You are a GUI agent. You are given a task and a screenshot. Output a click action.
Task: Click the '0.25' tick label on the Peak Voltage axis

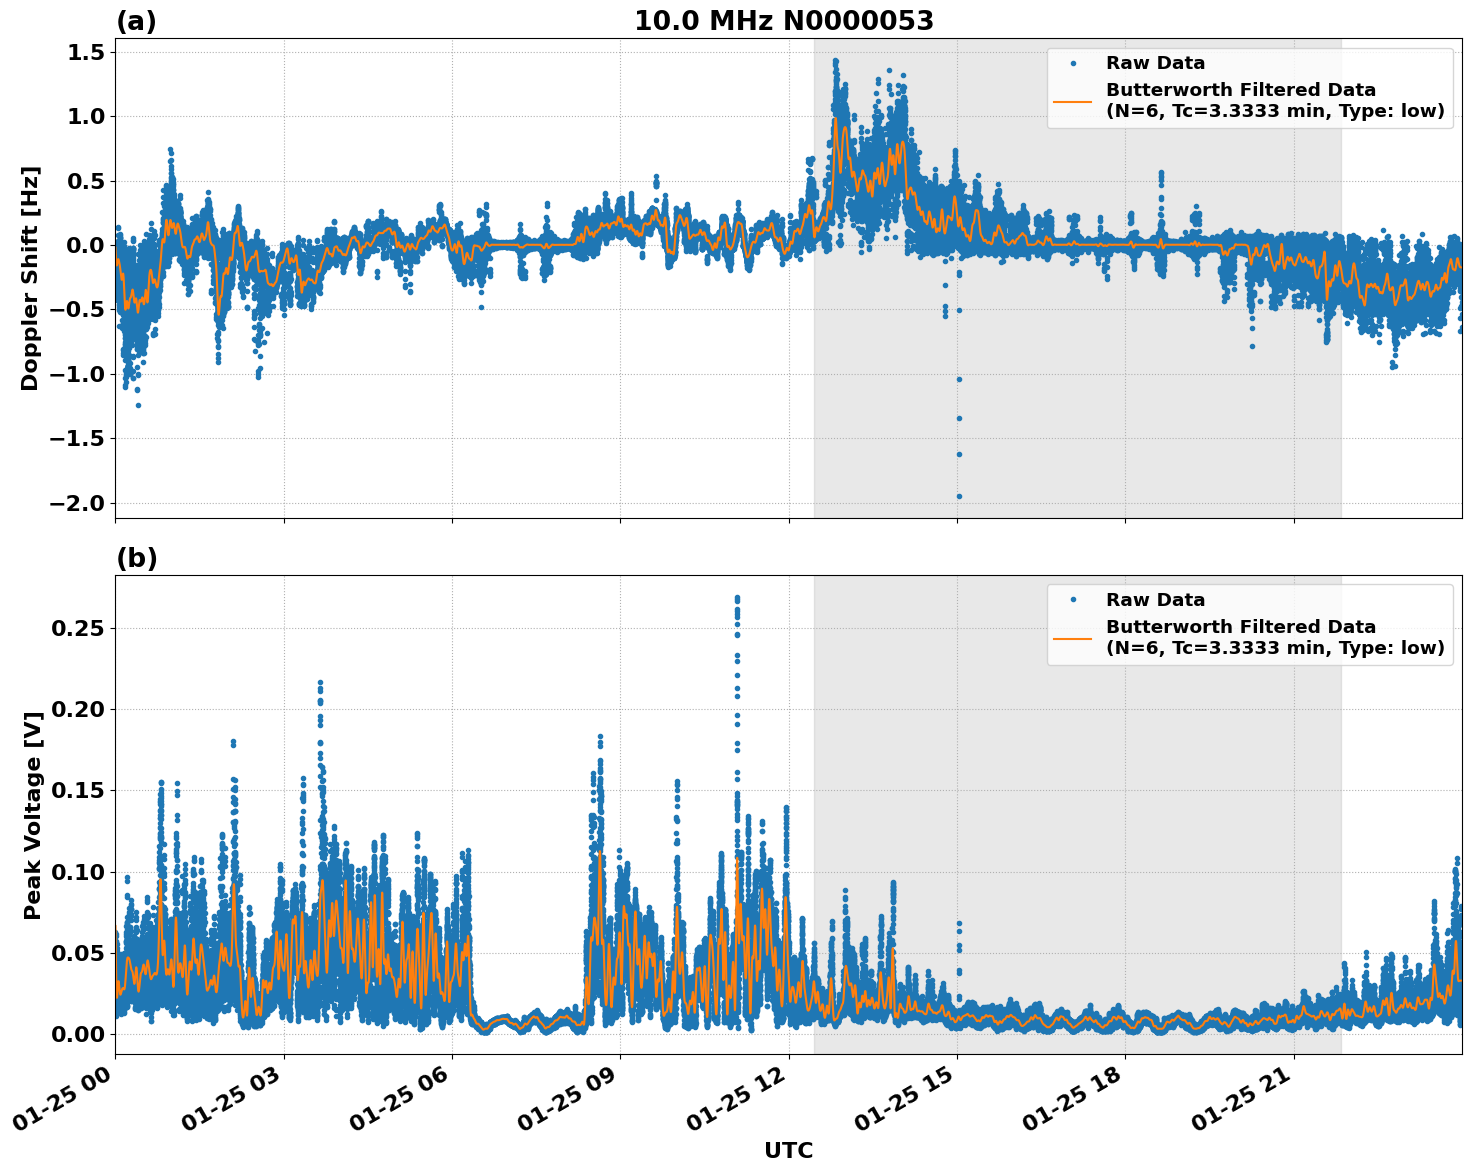point(78,628)
